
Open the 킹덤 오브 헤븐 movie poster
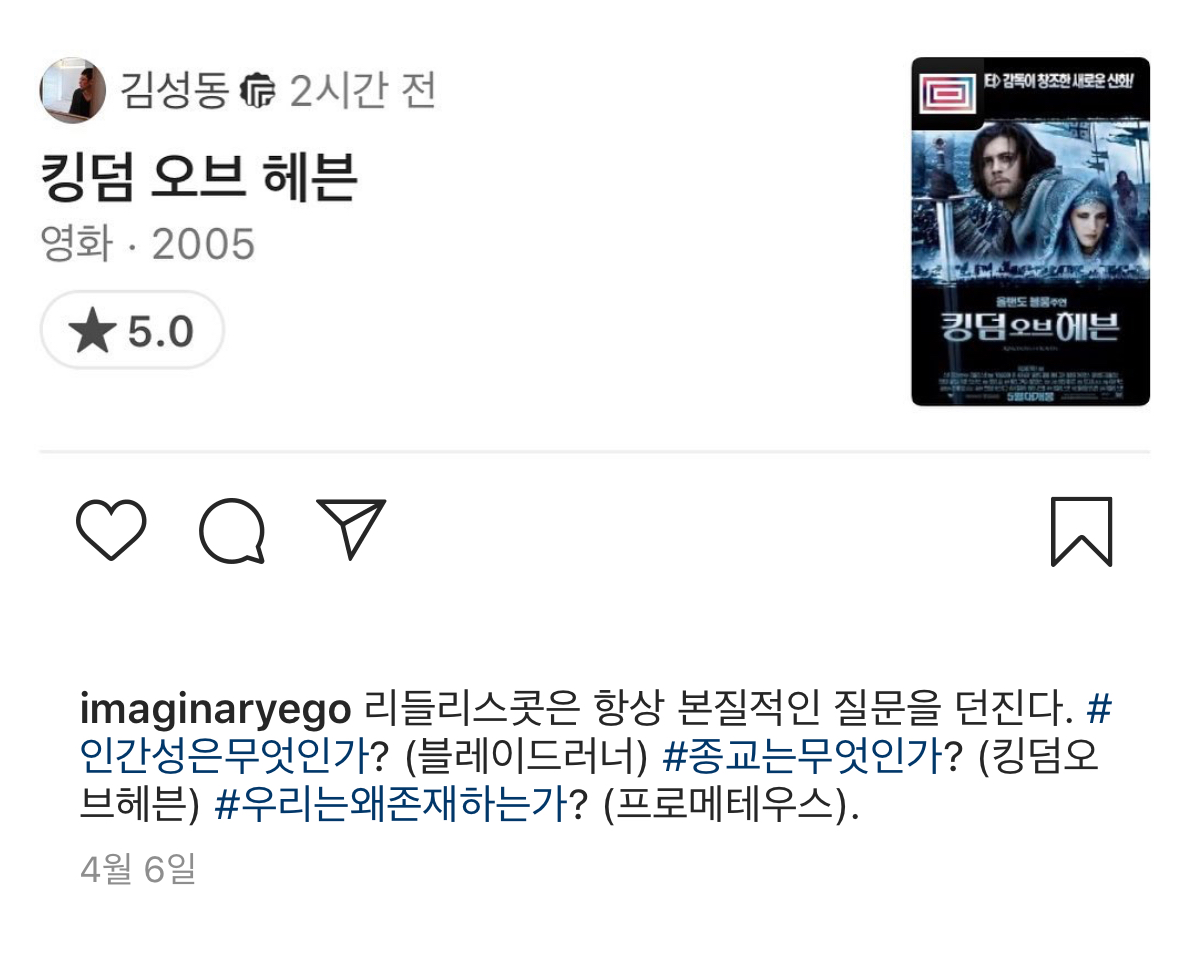coord(1030,231)
